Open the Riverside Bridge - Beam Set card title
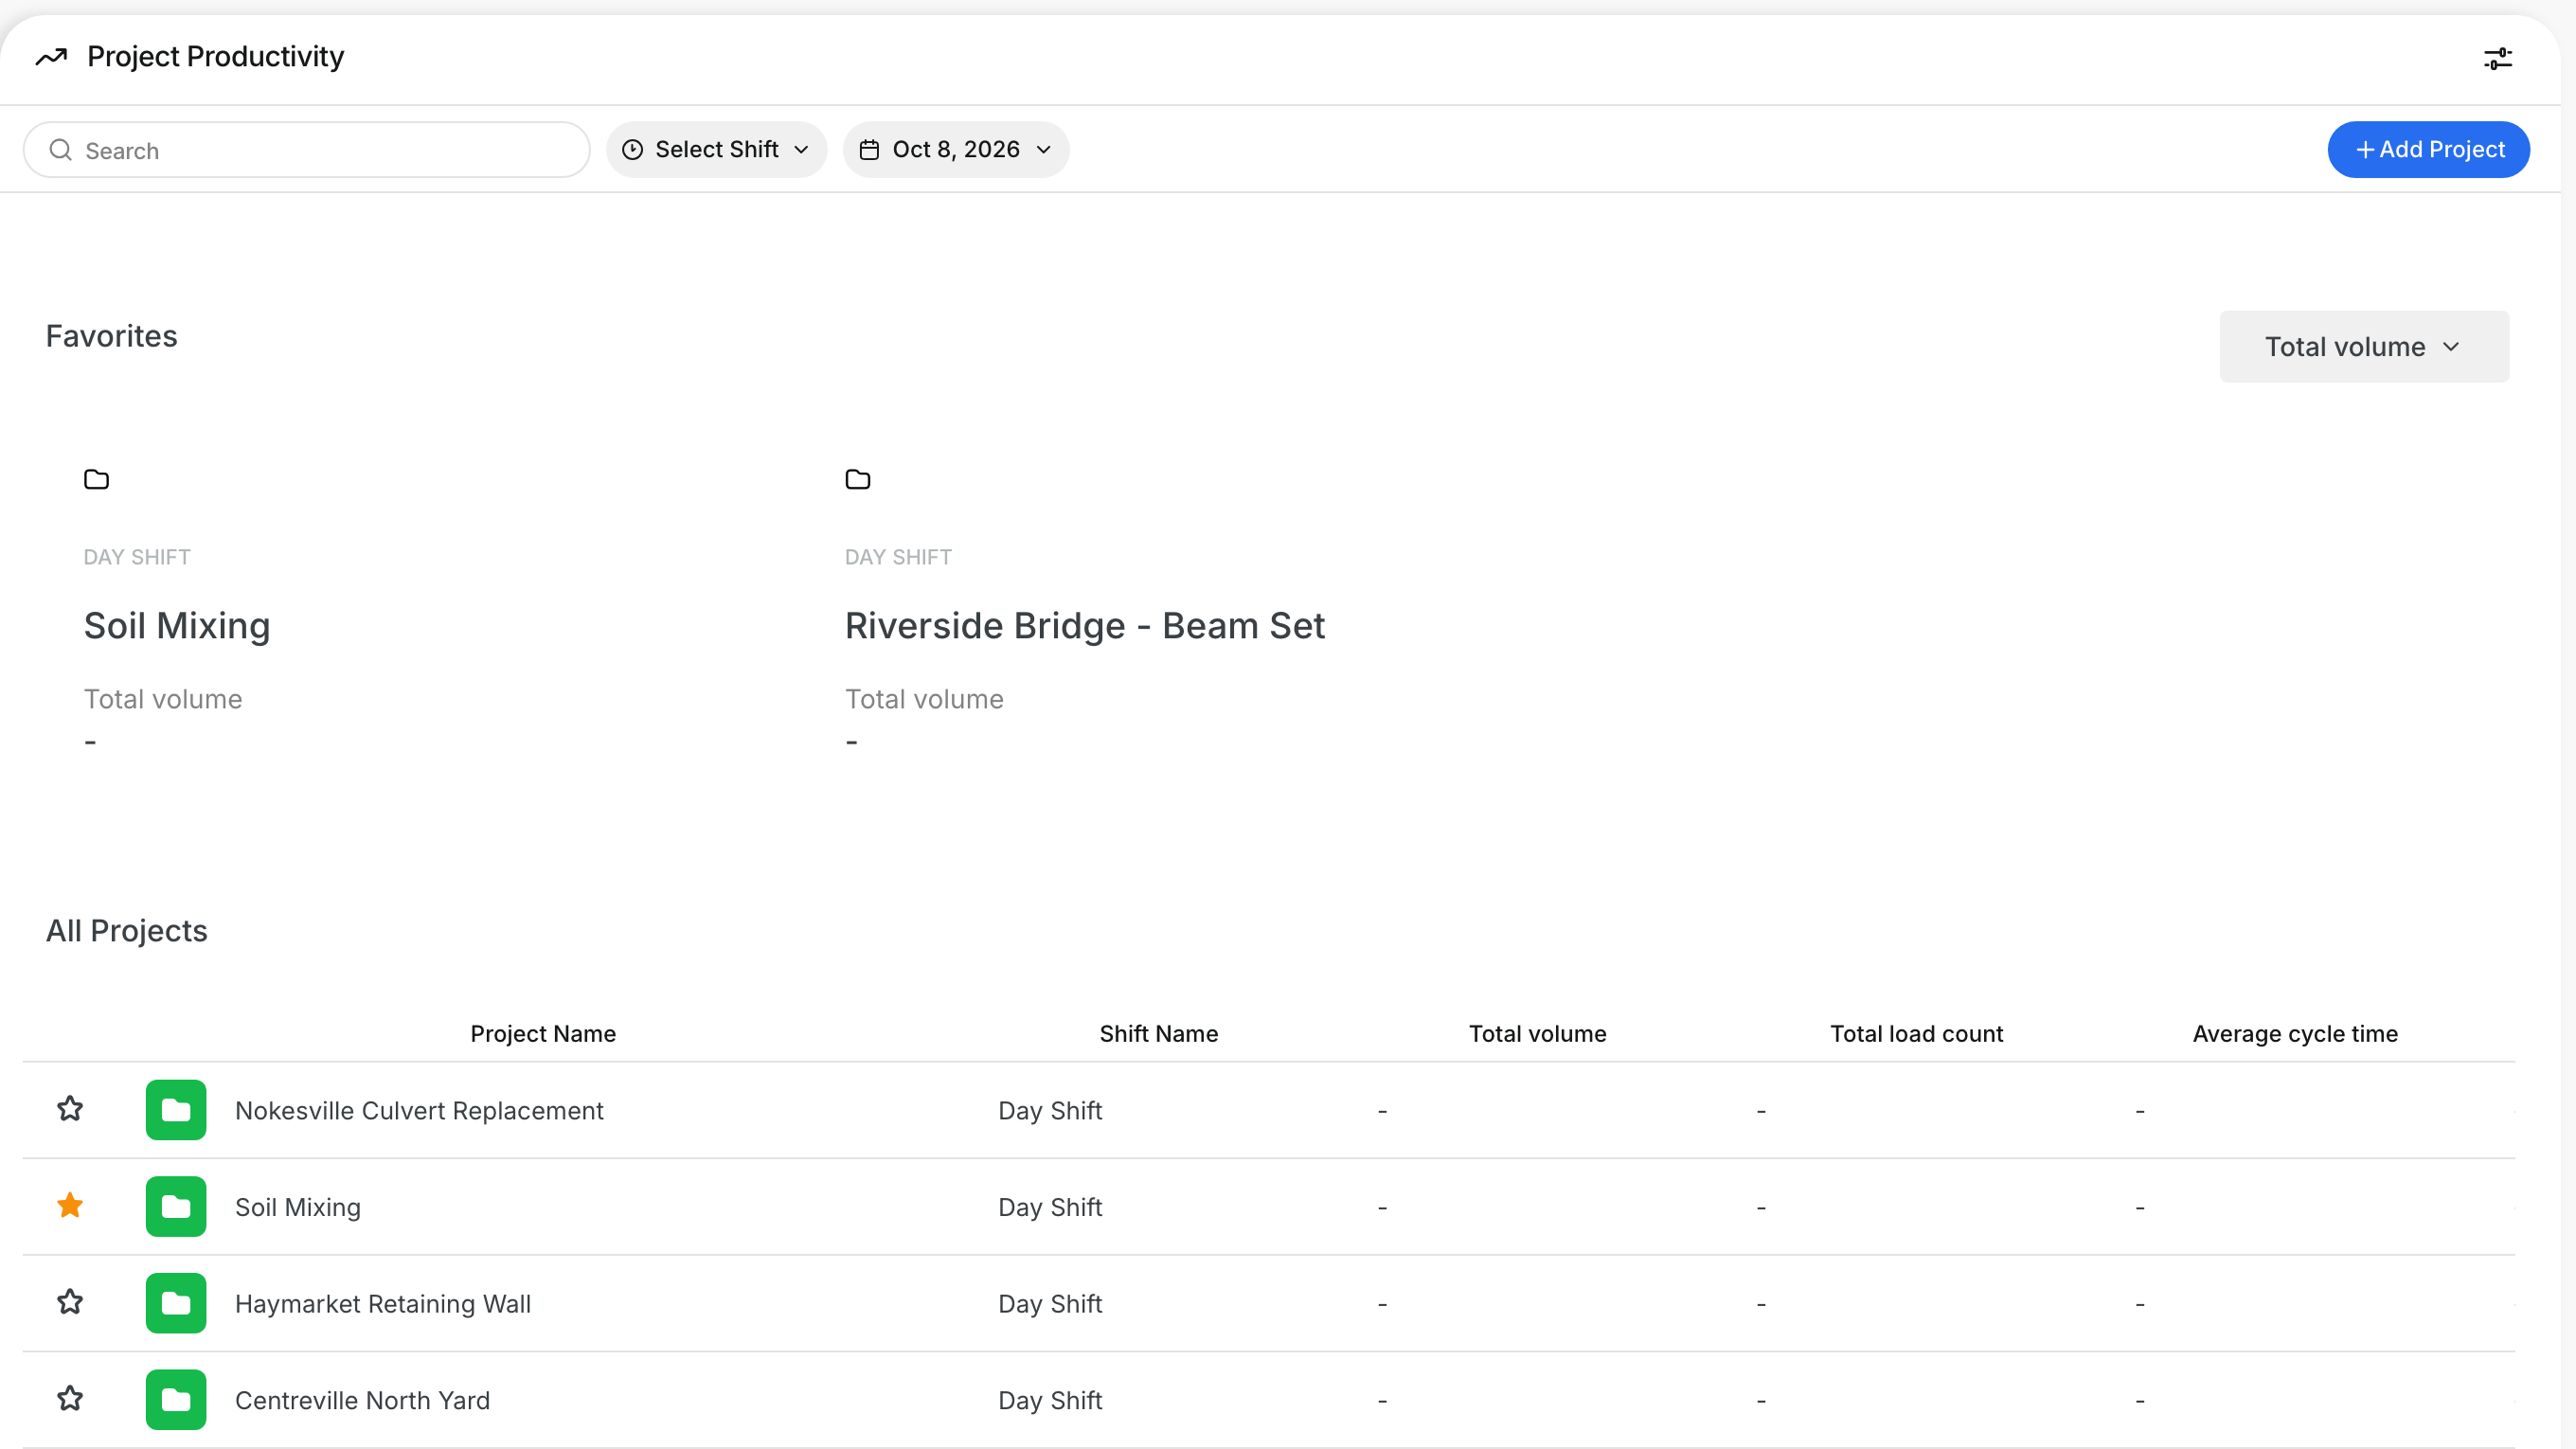2576x1449 pixels. pos(1084,626)
